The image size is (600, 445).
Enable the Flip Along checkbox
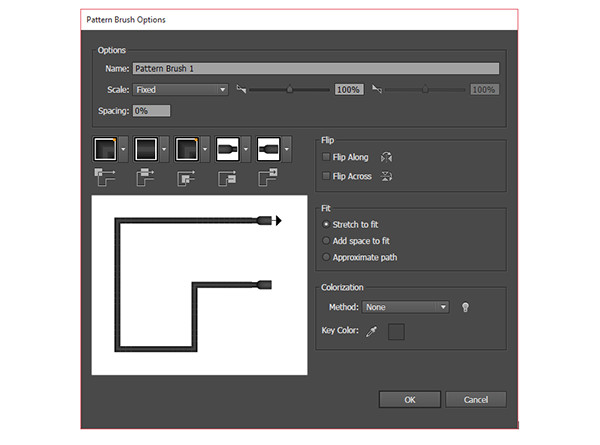pyautogui.click(x=326, y=157)
